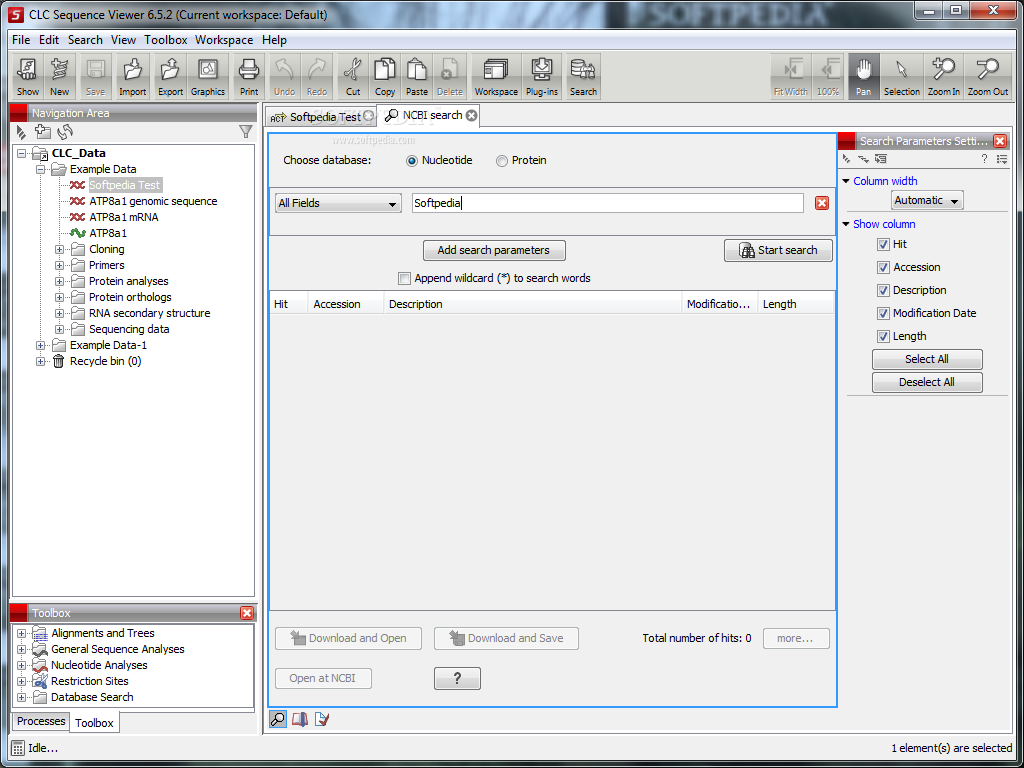Click the Select All button
The image size is (1024, 768).
coord(927,359)
